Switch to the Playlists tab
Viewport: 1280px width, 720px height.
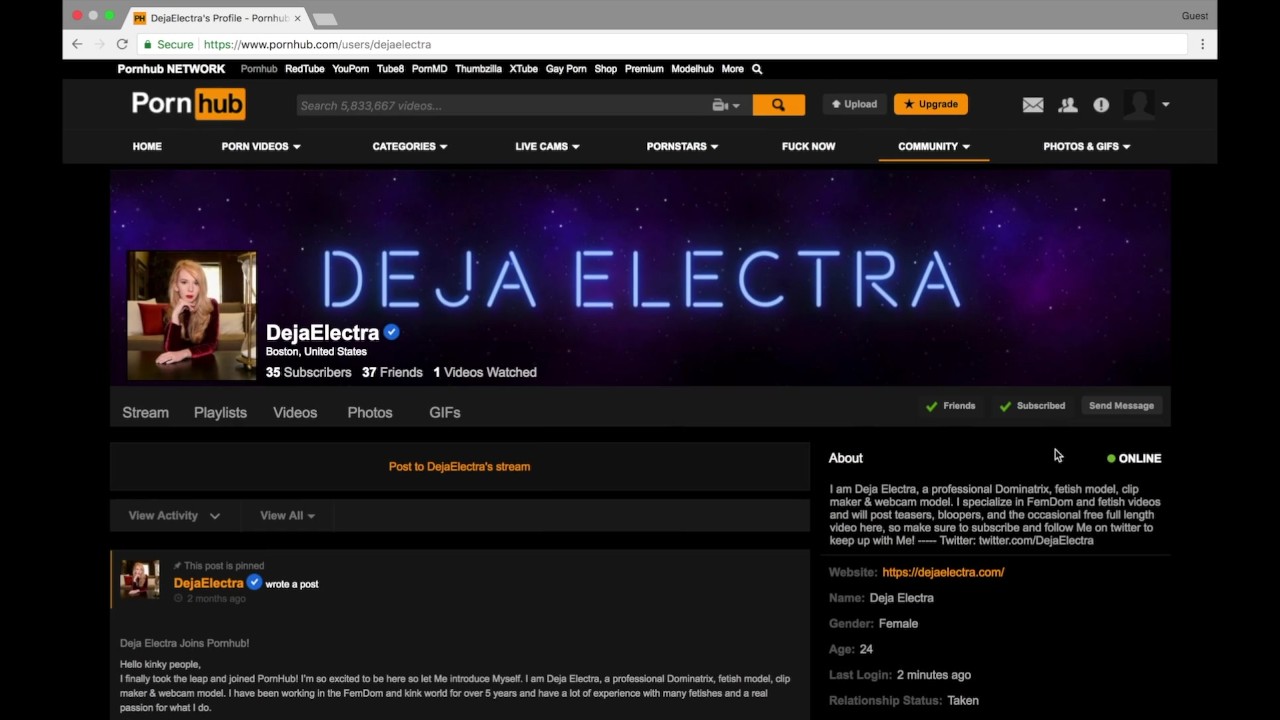tap(220, 412)
